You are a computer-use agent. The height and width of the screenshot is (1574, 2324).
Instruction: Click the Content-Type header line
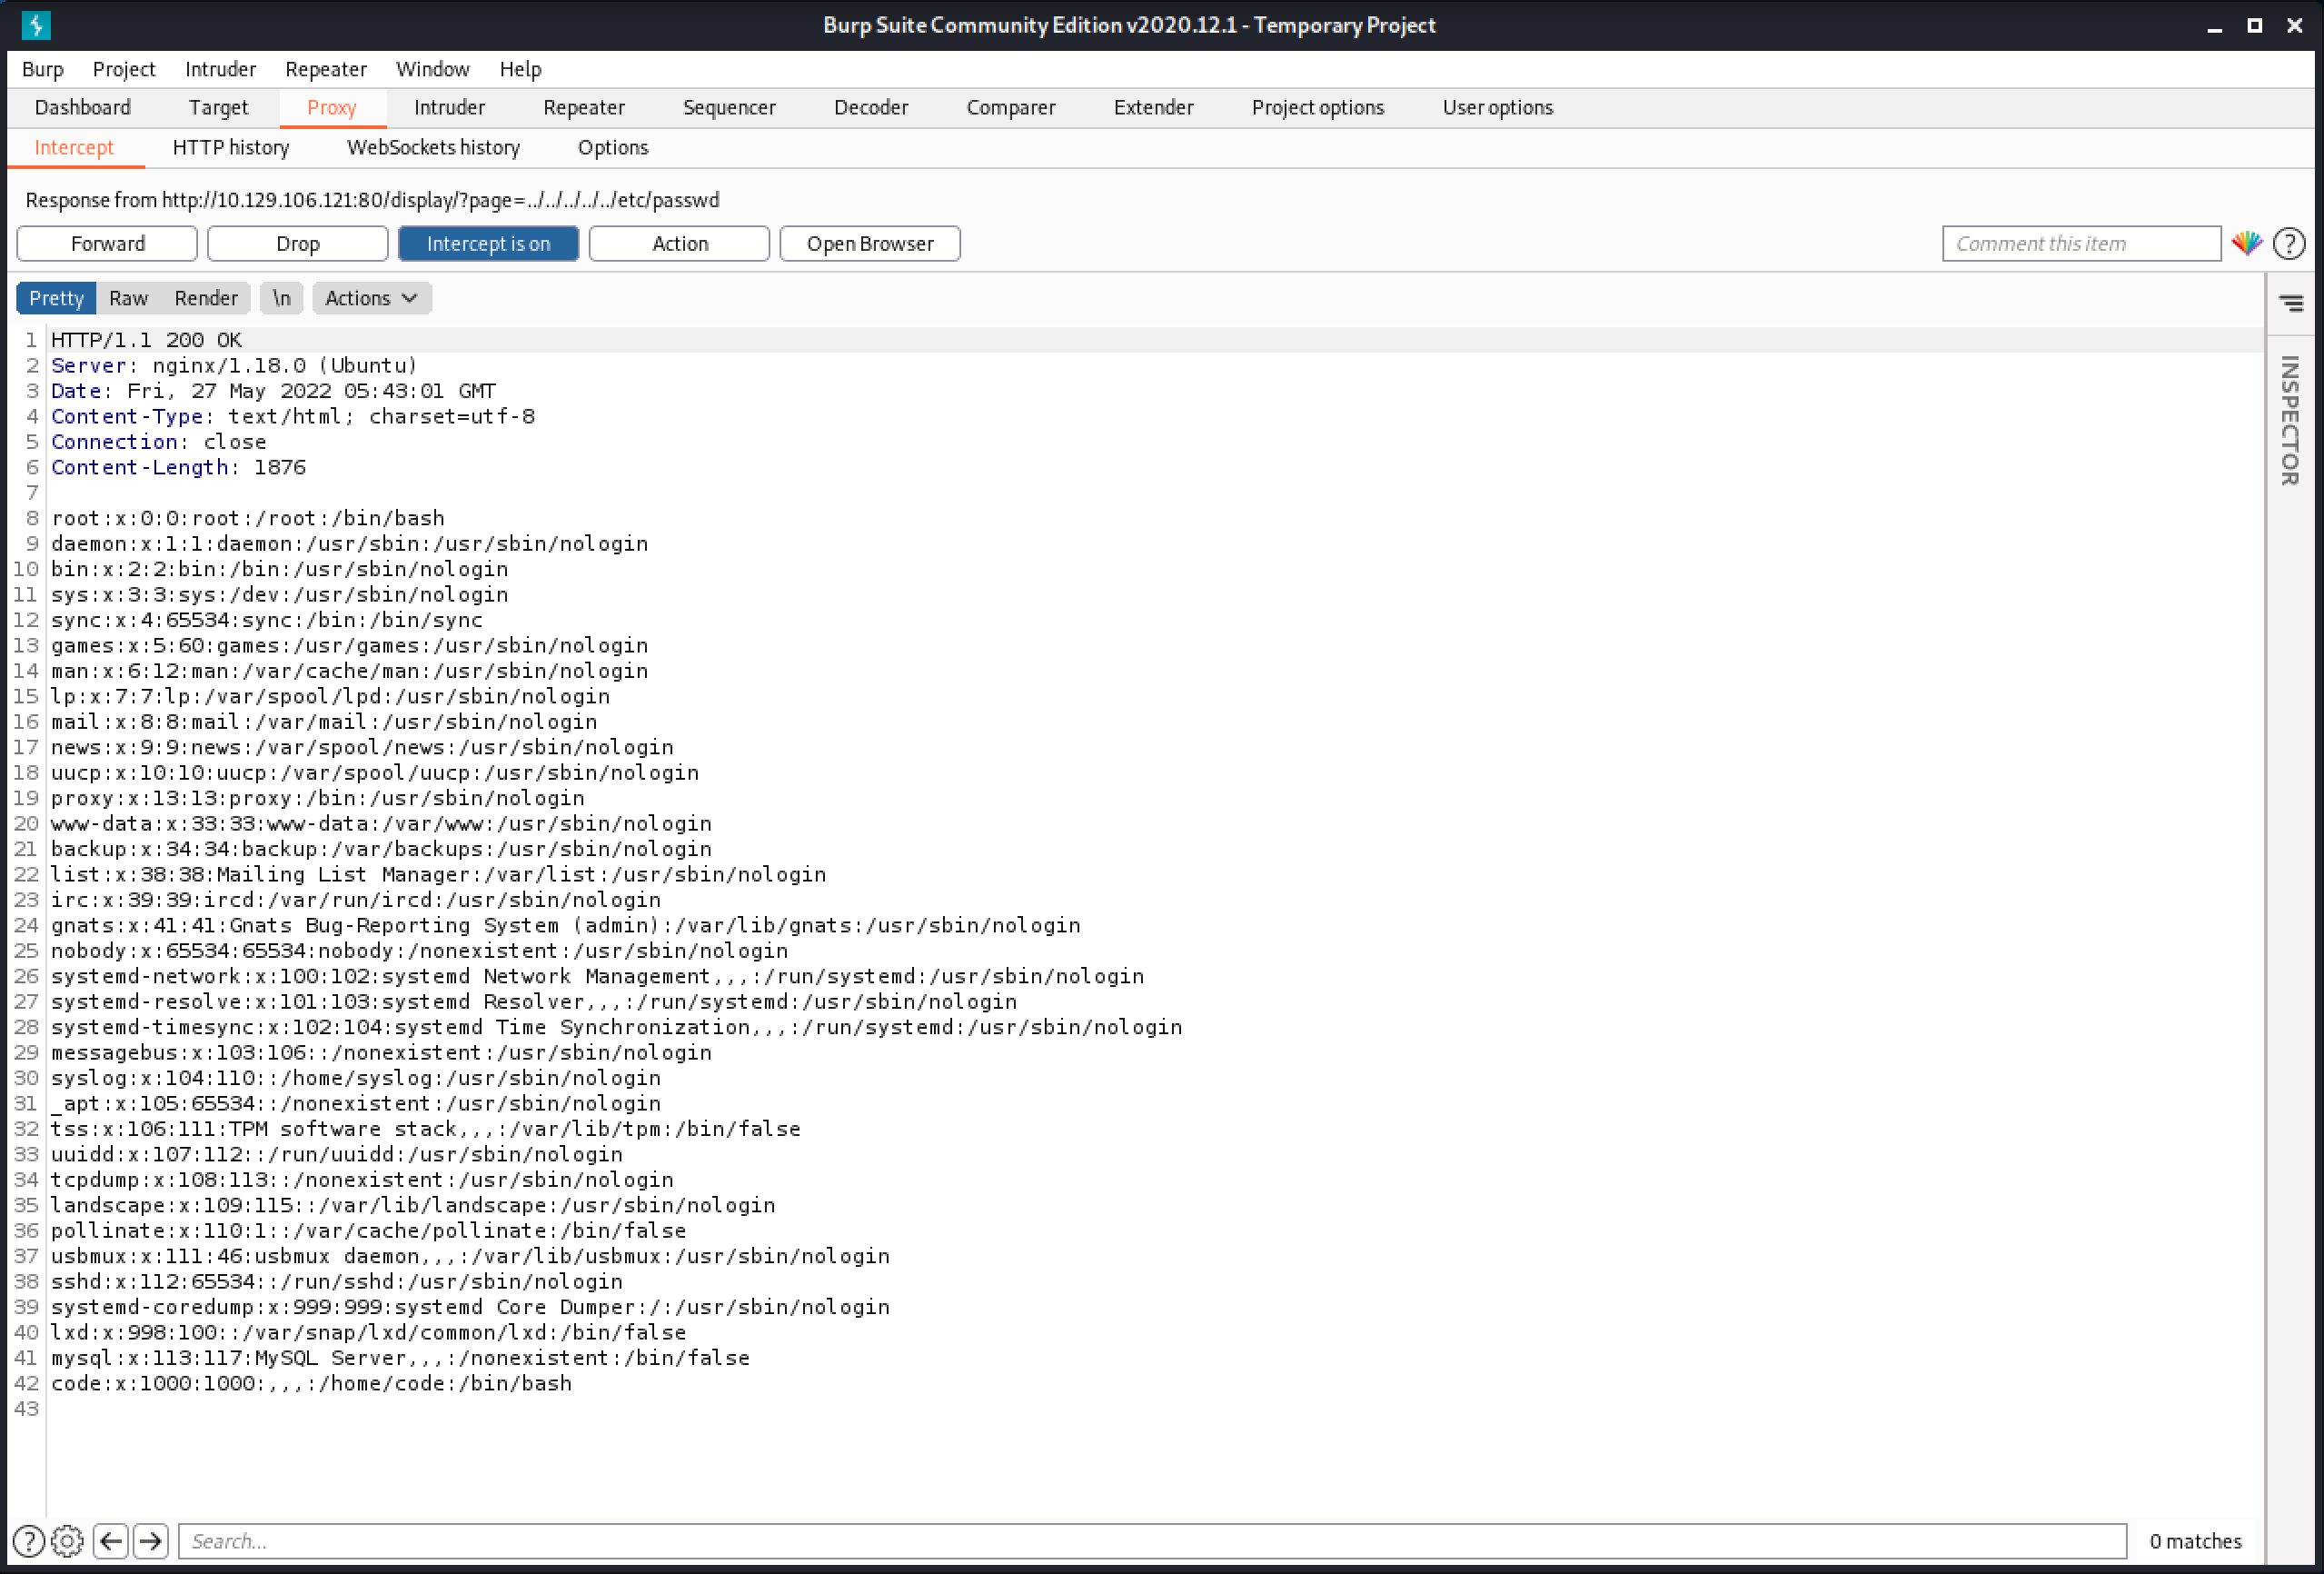[x=293, y=416]
